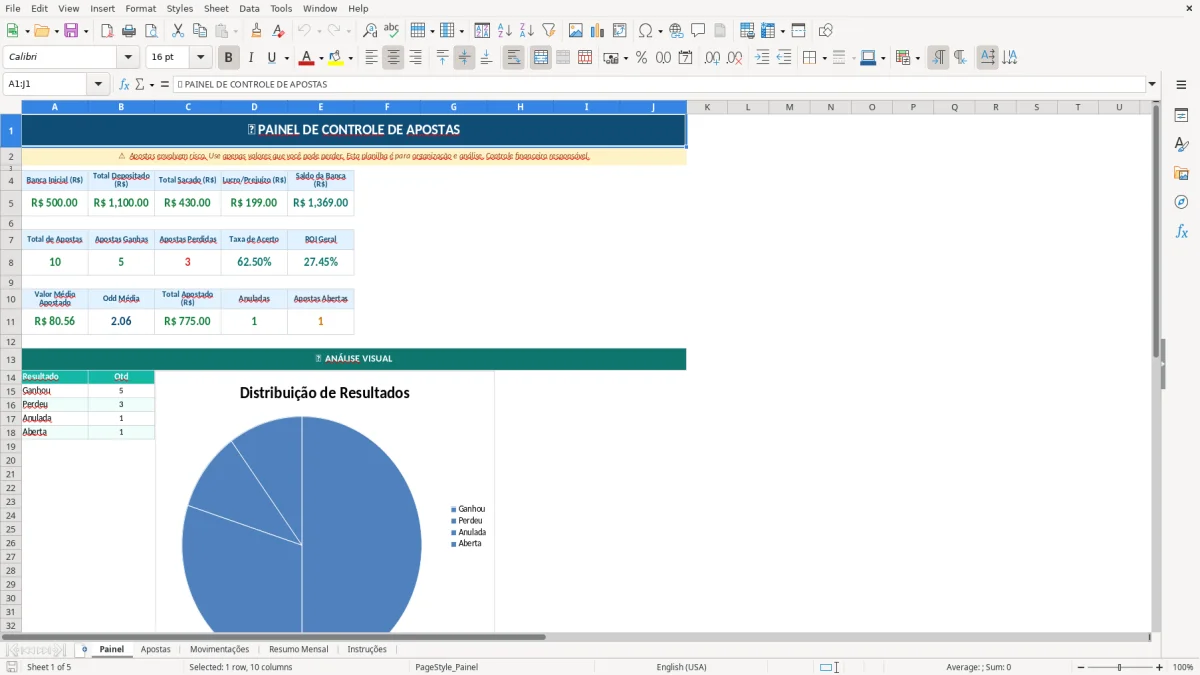This screenshot has height=675, width=1200.
Task: Click Define Print Area icon
Action: [x=747, y=31]
